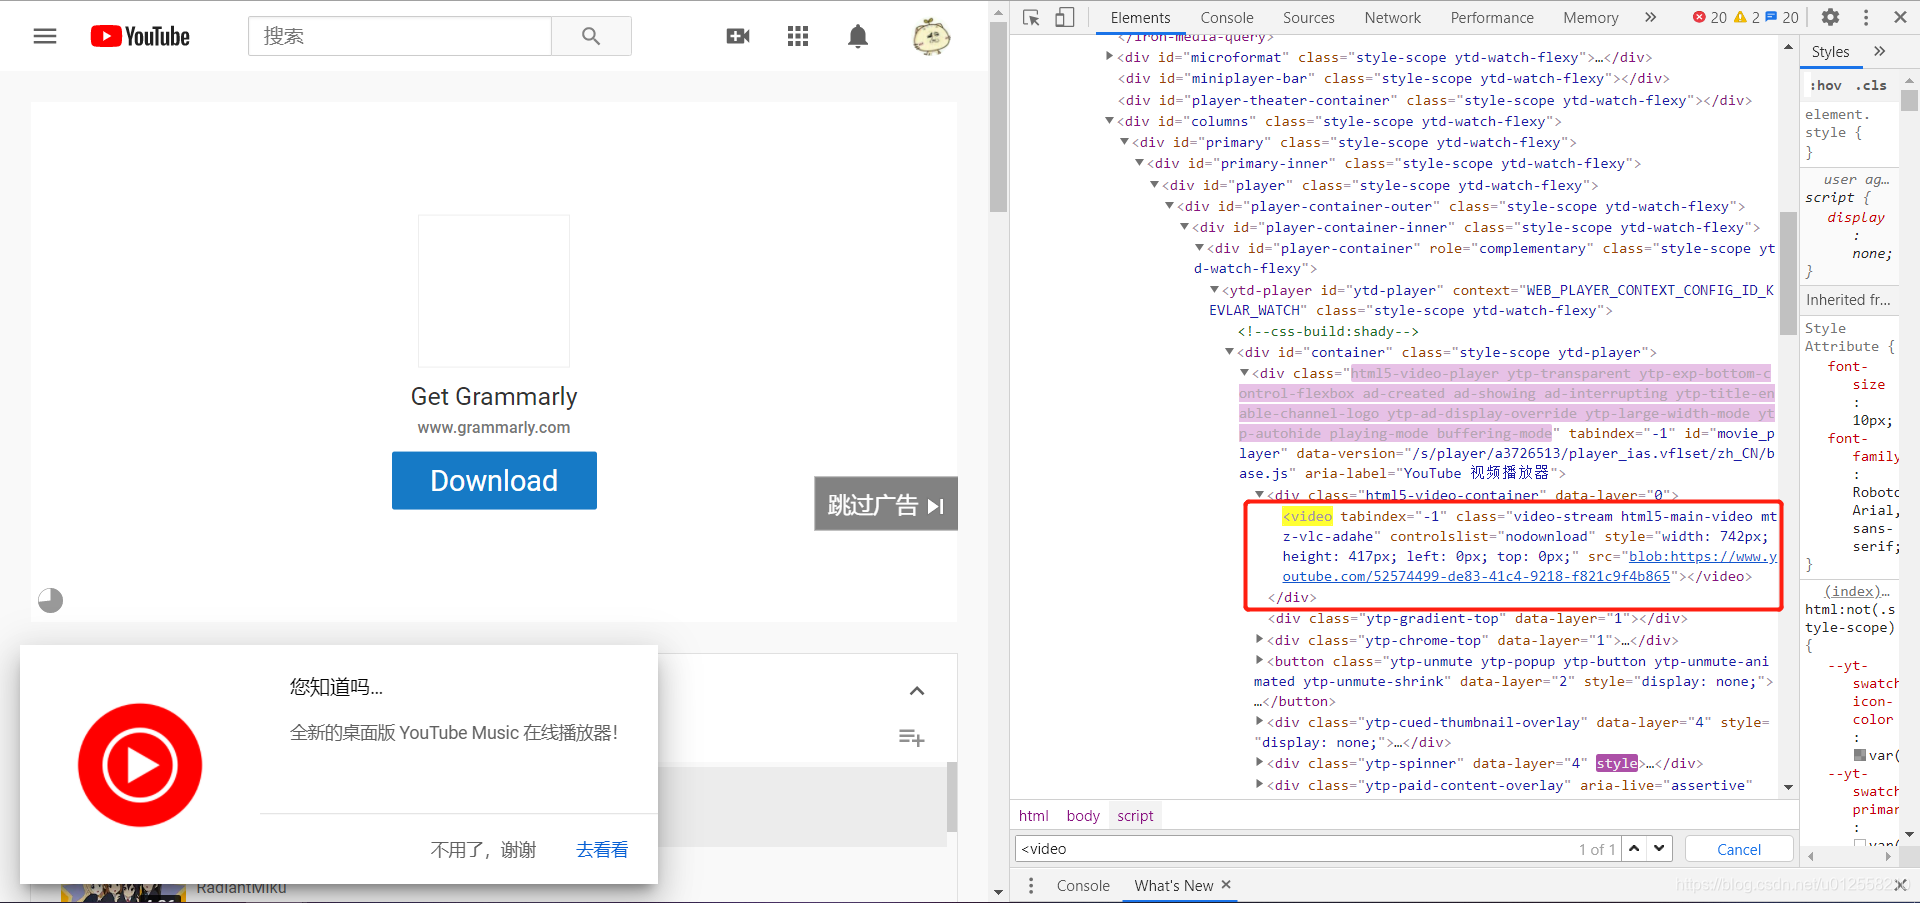Click the ad countdown pie indicator
1920x903 pixels.
[x=50, y=600]
